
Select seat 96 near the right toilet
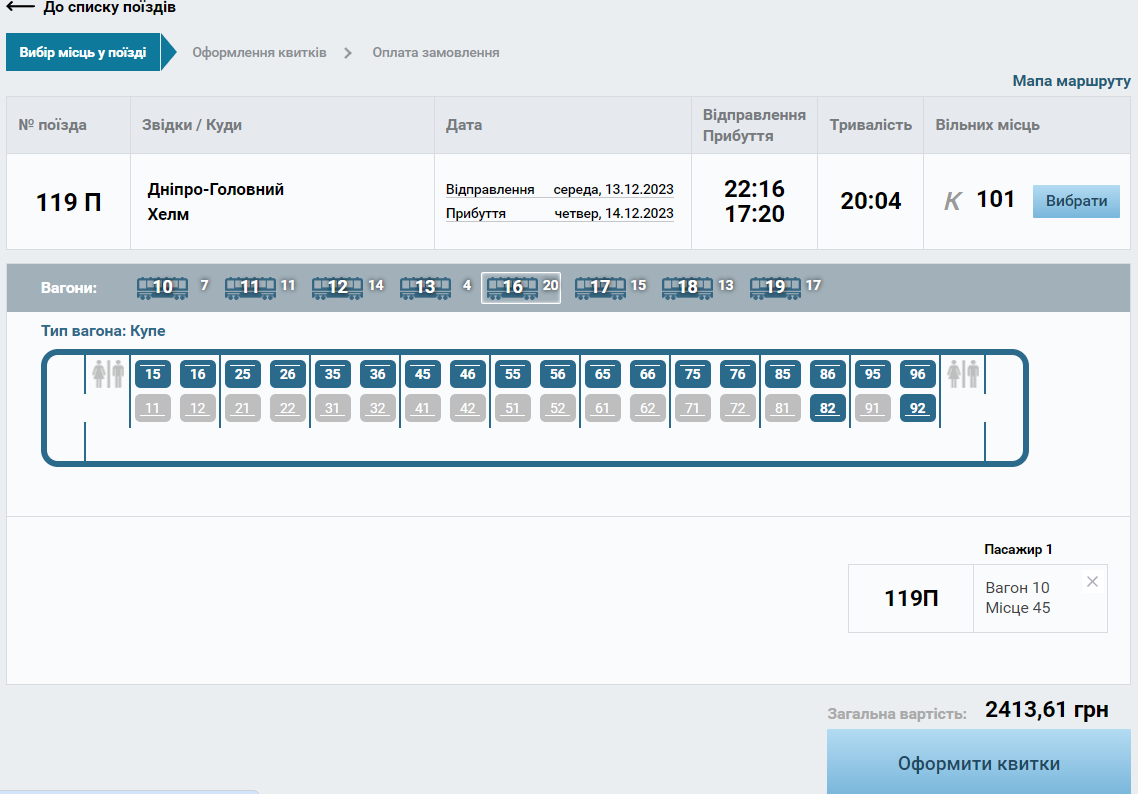click(918, 374)
